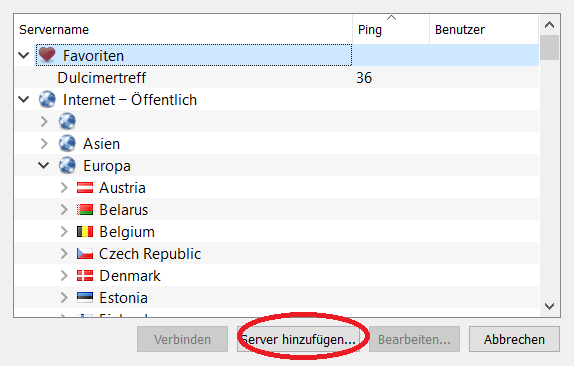Click the Austria flag icon
Image resolution: width=574 pixels, height=366 pixels.
(x=85, y=188)
